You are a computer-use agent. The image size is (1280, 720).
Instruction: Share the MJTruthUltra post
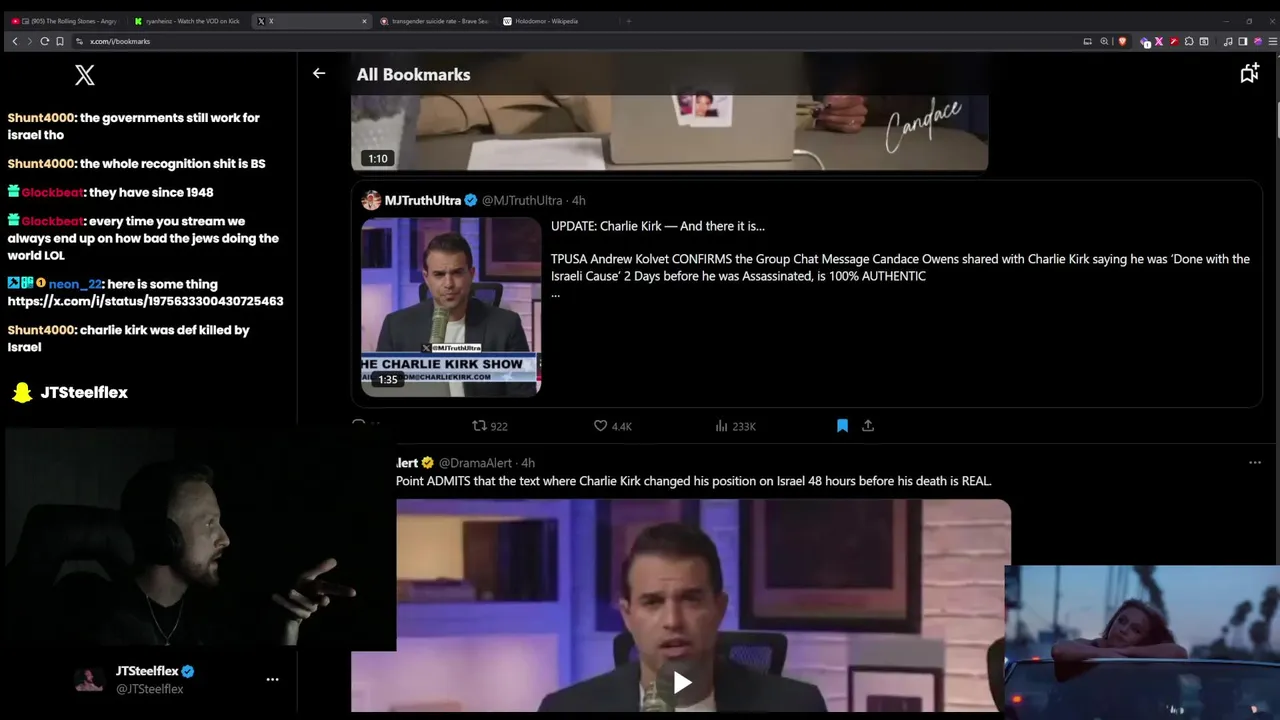click(x=868, y=426)
